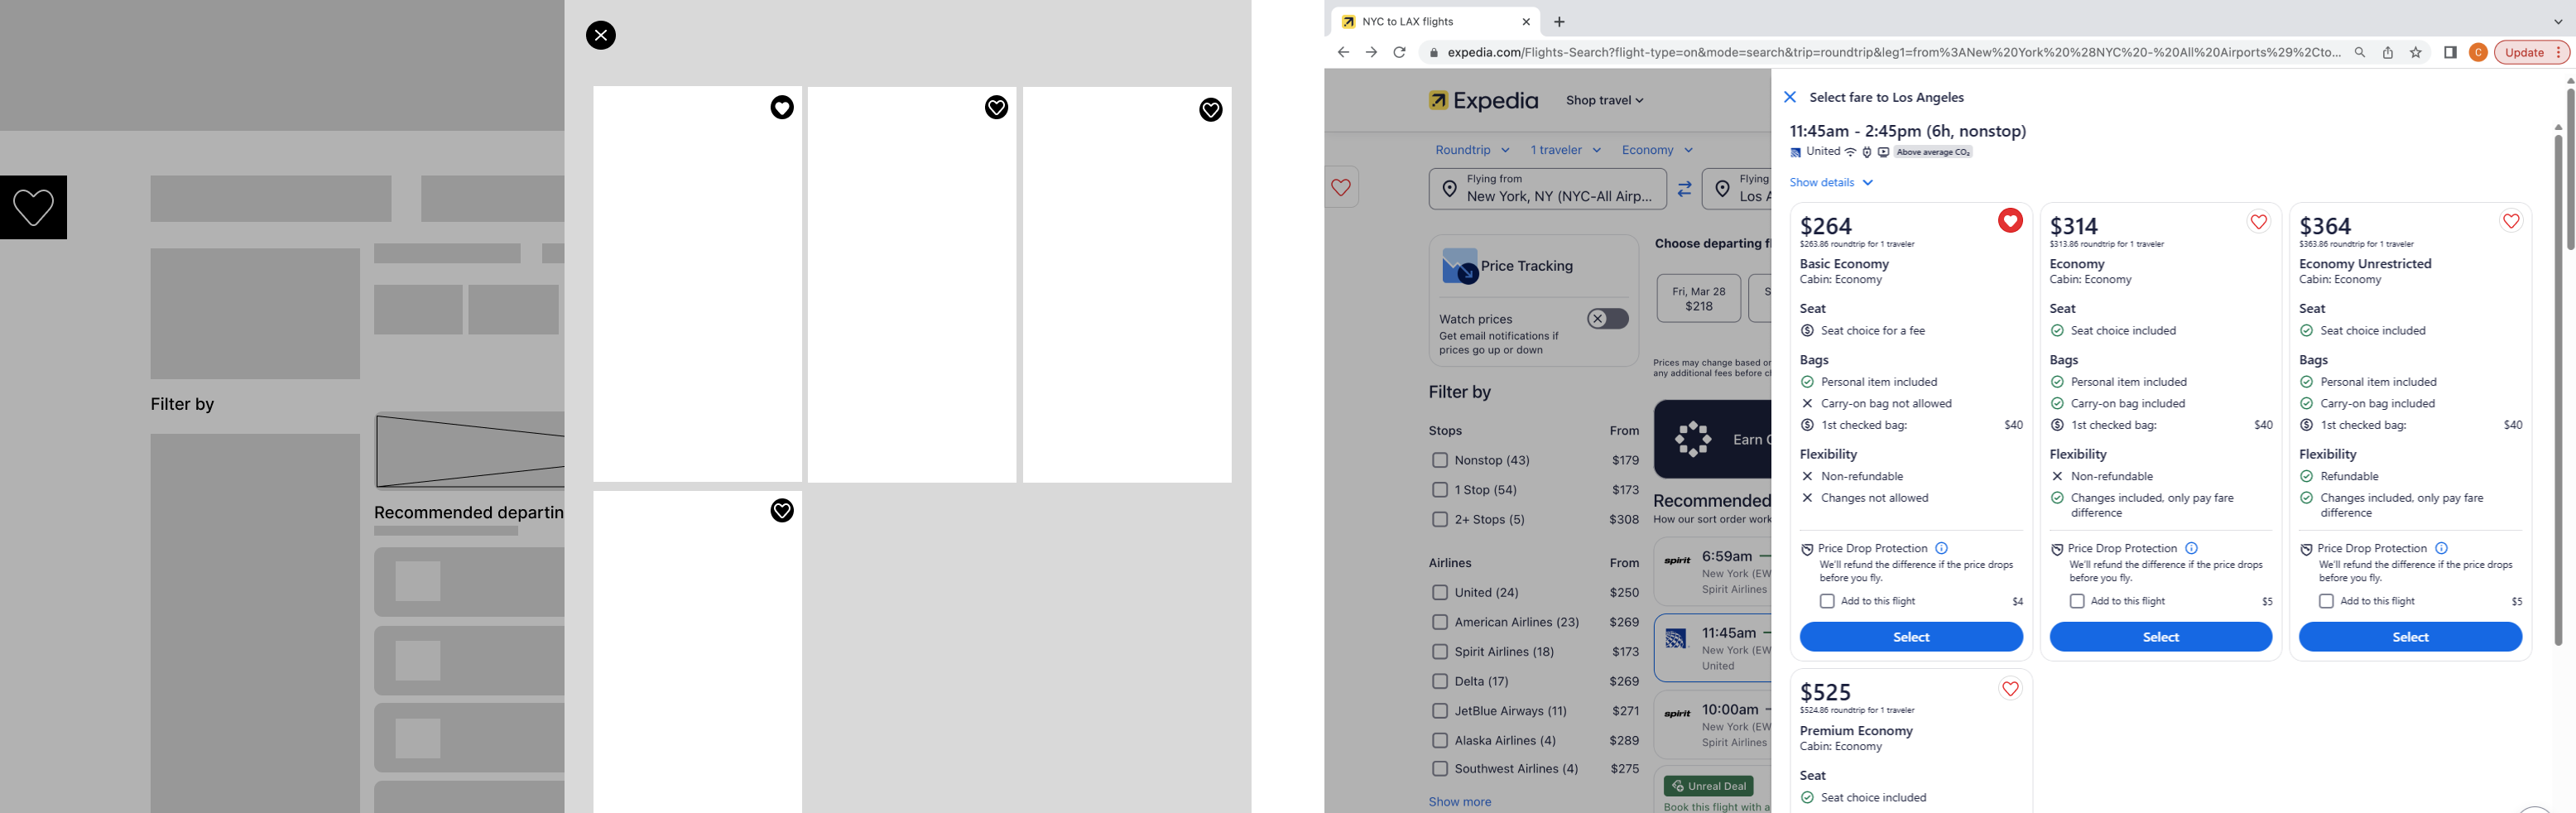The width and height of the screenshot is (2576, 813).
Task: Open the browser side panel icon
Action: [x=2450, y=52]
